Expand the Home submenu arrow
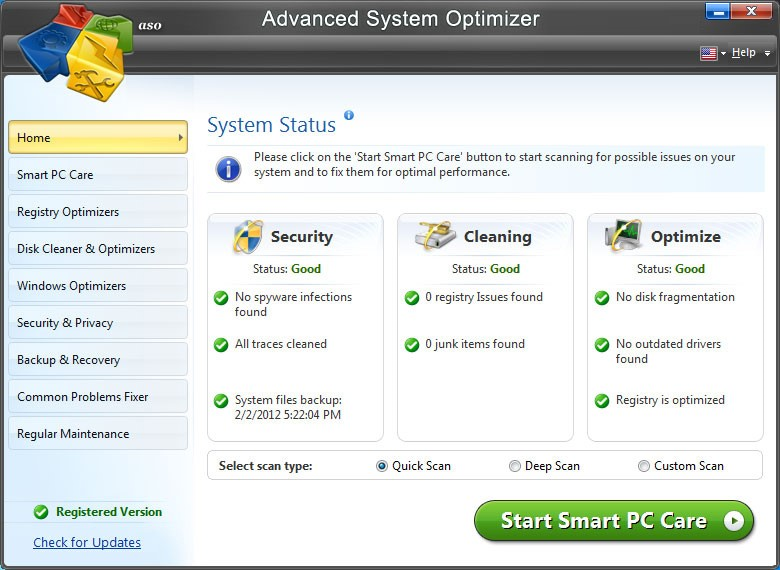This screenshot has height=570, width=780. [x=181, y=137]
